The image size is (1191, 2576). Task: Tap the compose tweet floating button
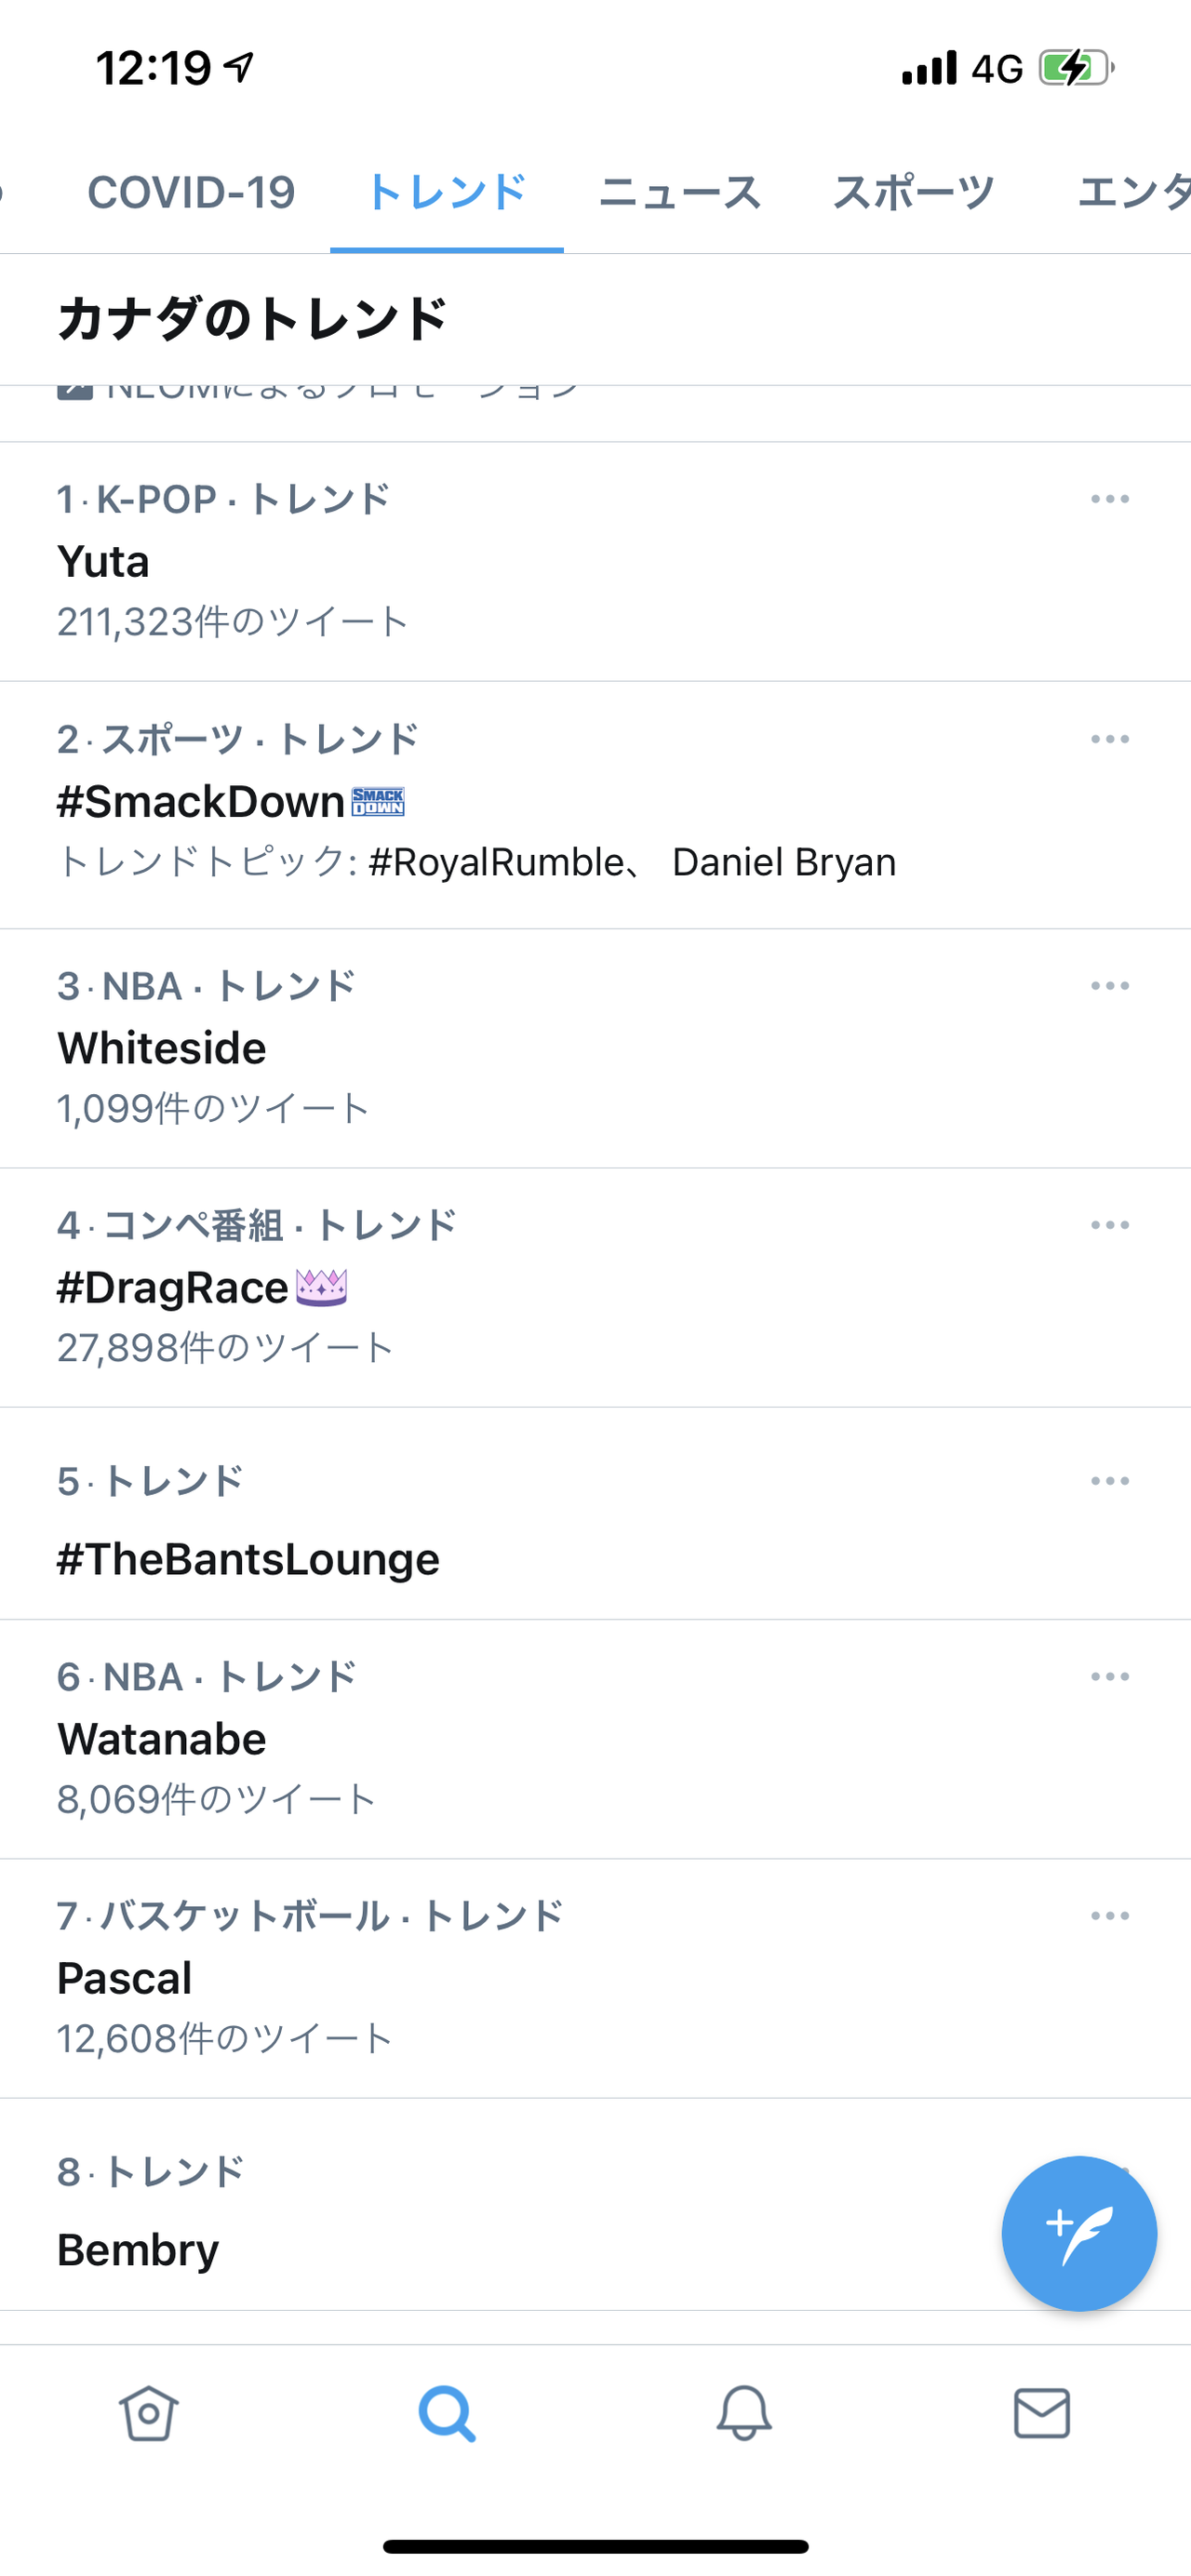click(1079, 2233)
